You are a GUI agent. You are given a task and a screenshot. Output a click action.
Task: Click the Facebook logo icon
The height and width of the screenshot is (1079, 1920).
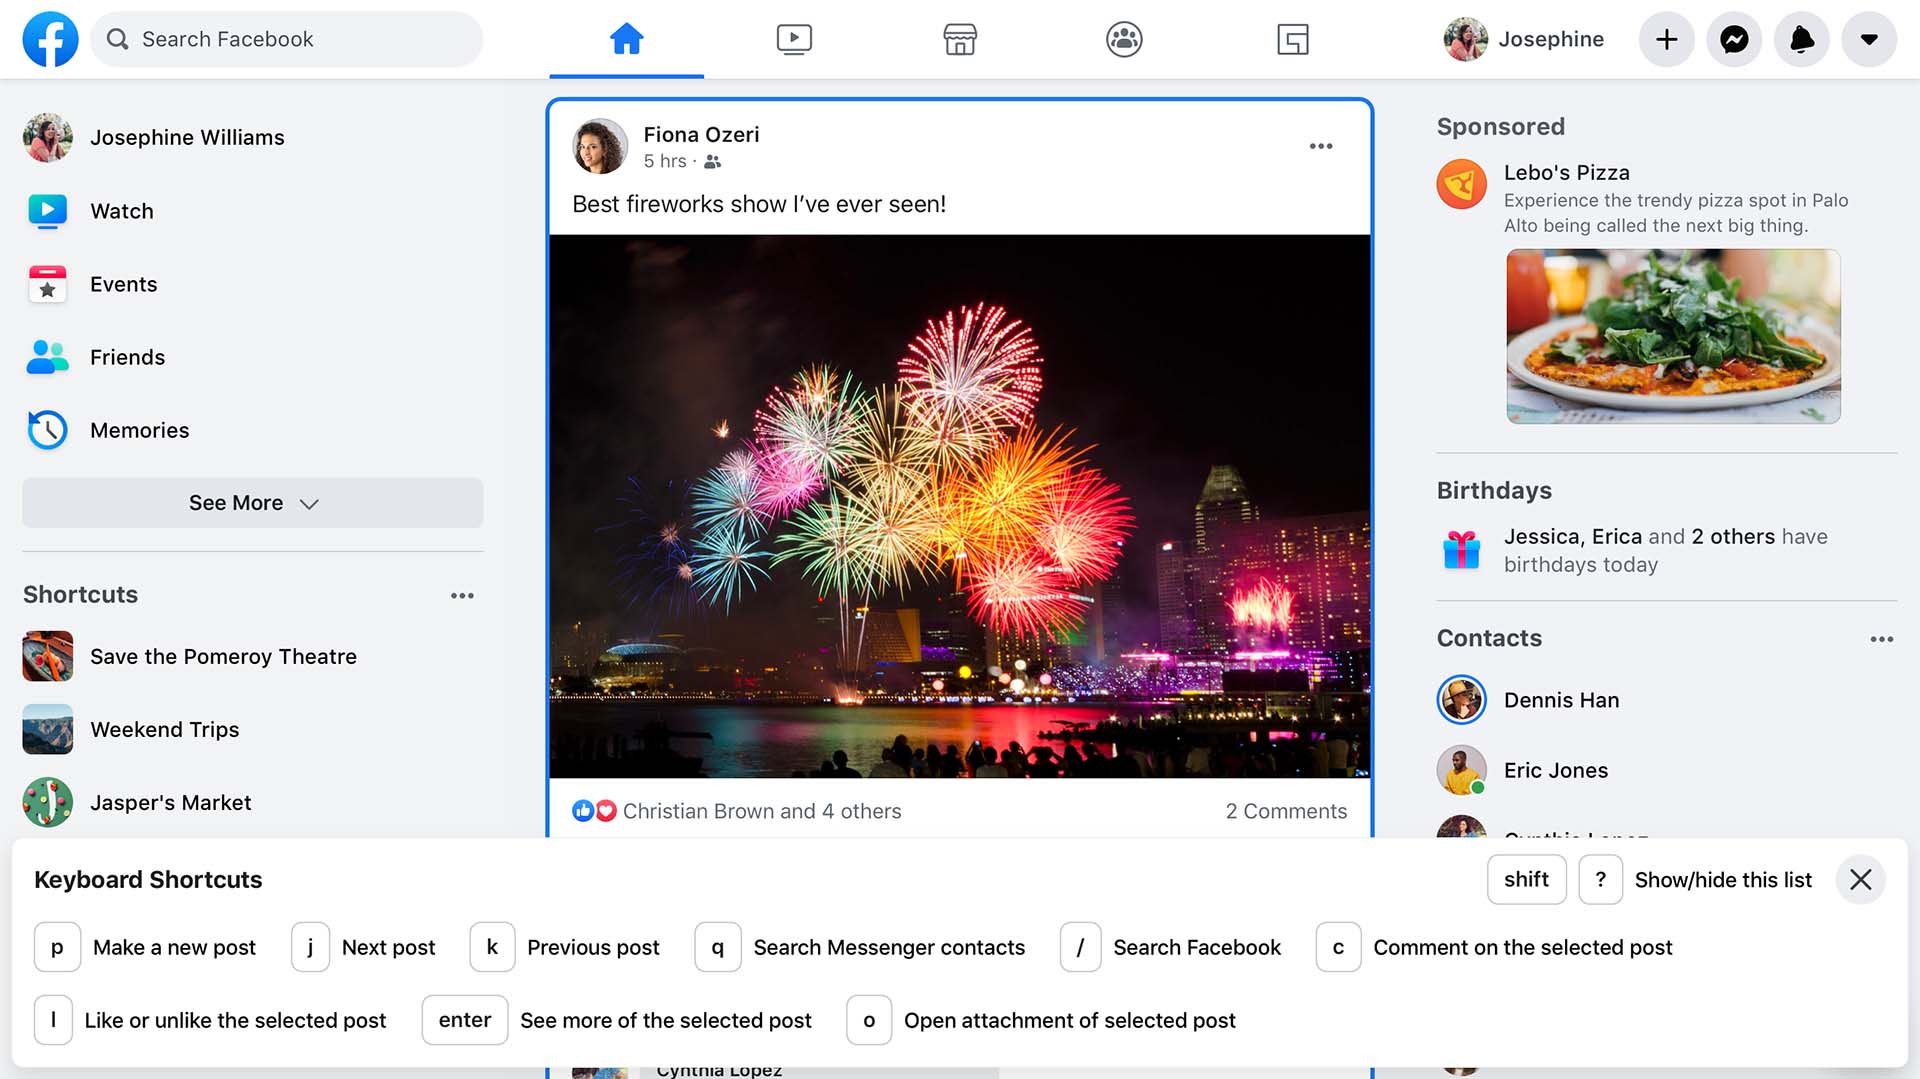(50, 39)
